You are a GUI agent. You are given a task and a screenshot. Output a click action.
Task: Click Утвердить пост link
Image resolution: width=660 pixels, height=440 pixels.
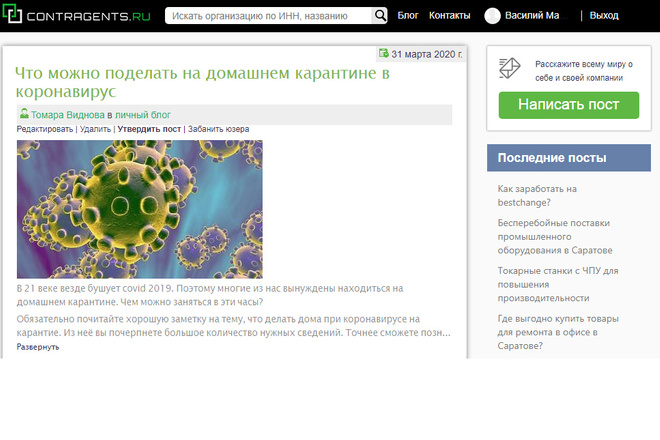[149, 129]
